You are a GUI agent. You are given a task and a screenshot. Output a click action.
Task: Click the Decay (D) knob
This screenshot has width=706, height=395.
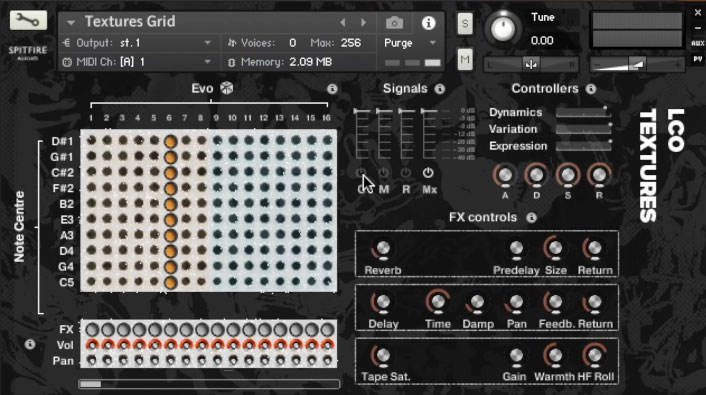(x=536, y=175)
